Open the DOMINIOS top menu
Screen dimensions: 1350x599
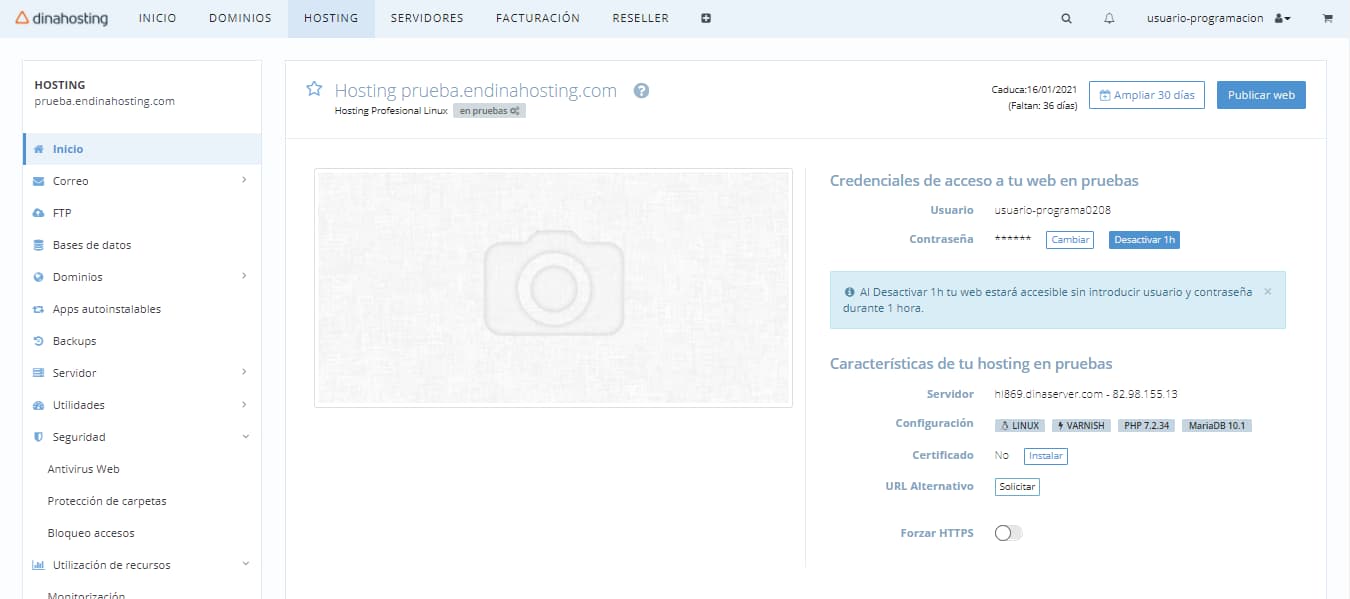pyautogui.click(x=240, y=18)
